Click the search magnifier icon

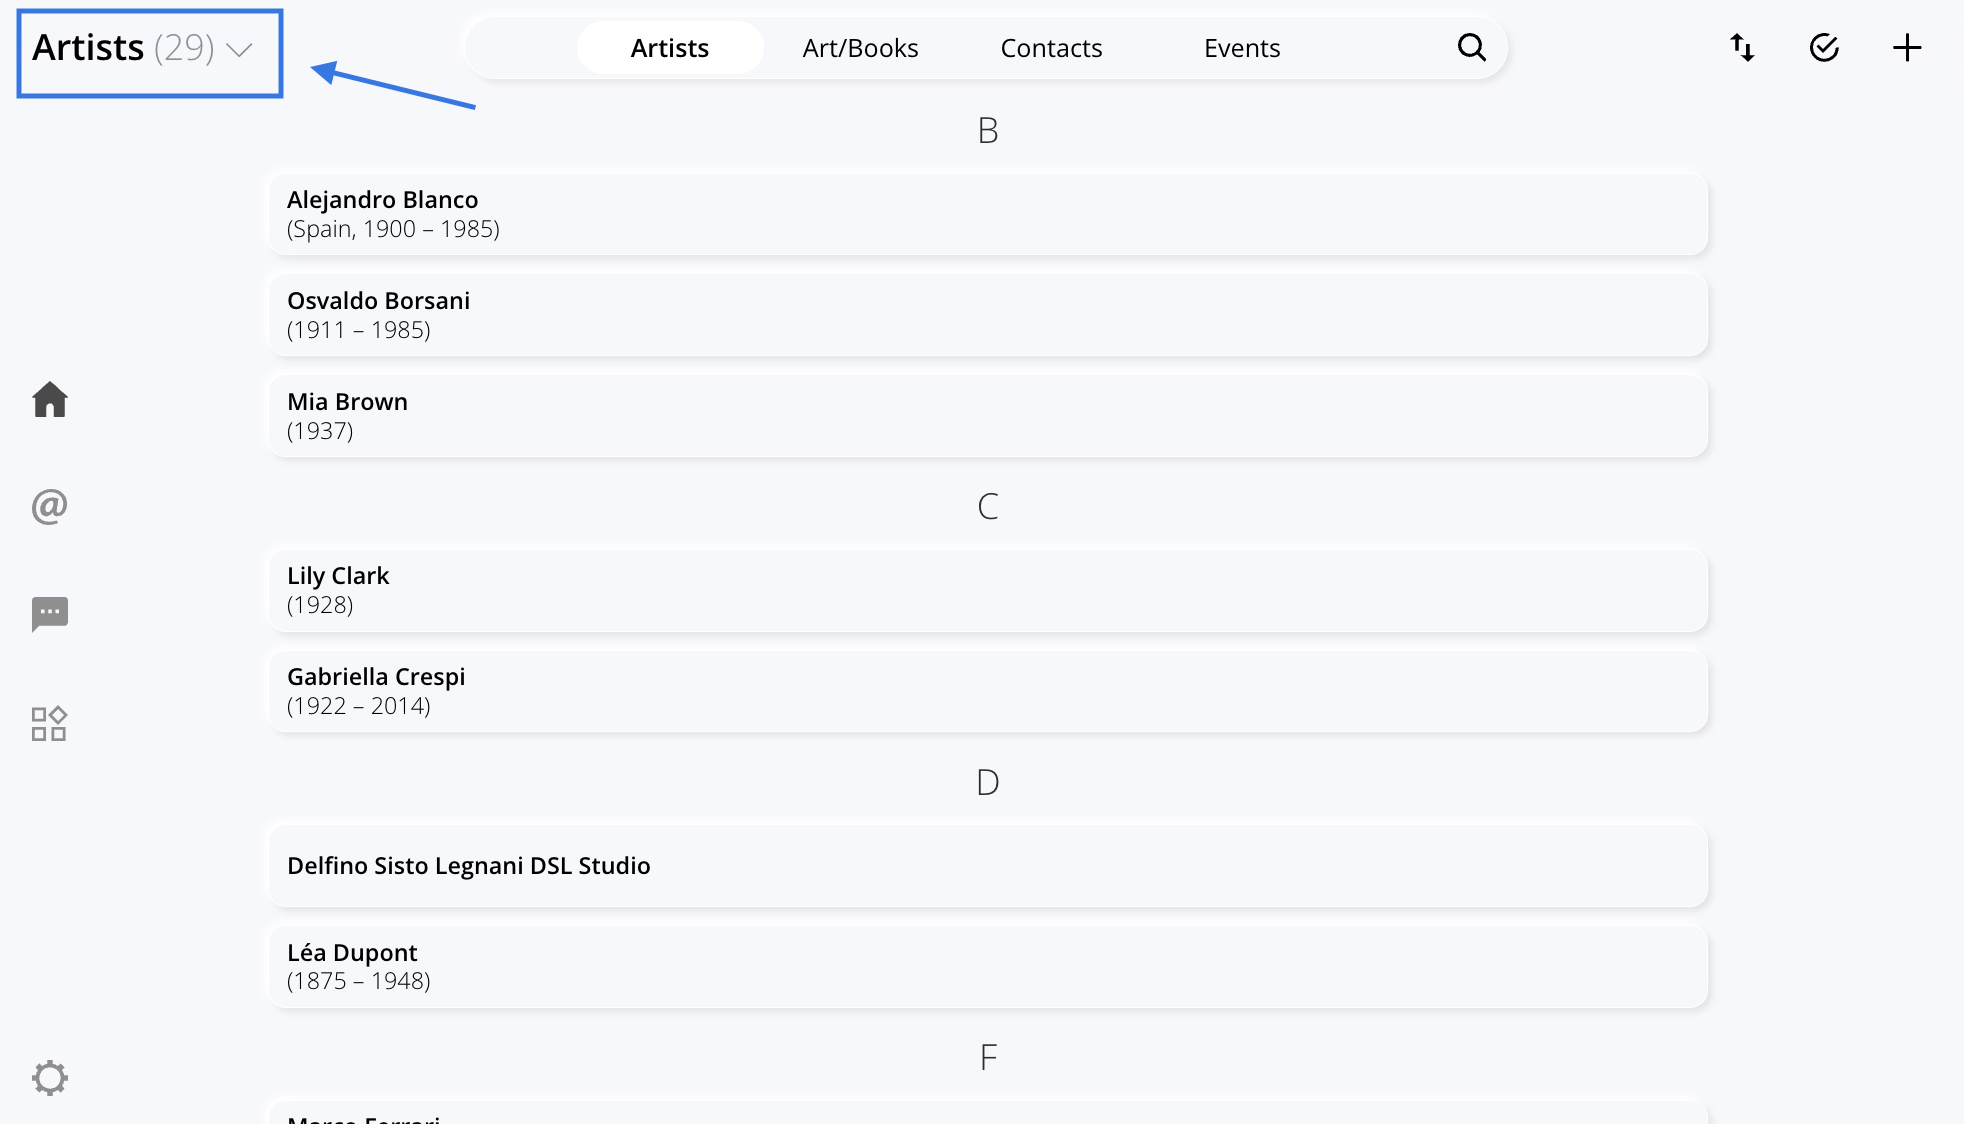1471,47
